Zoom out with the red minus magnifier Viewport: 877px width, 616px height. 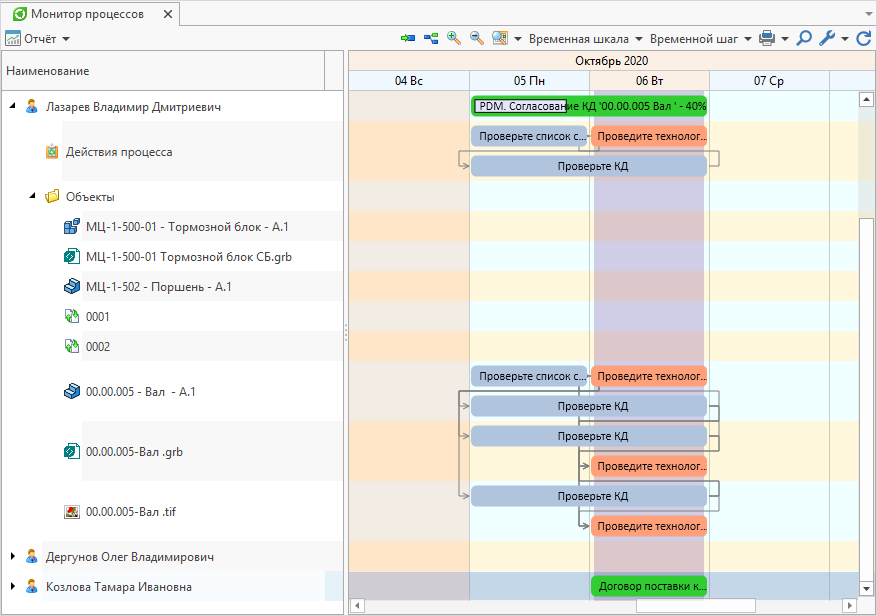point(477,38)
